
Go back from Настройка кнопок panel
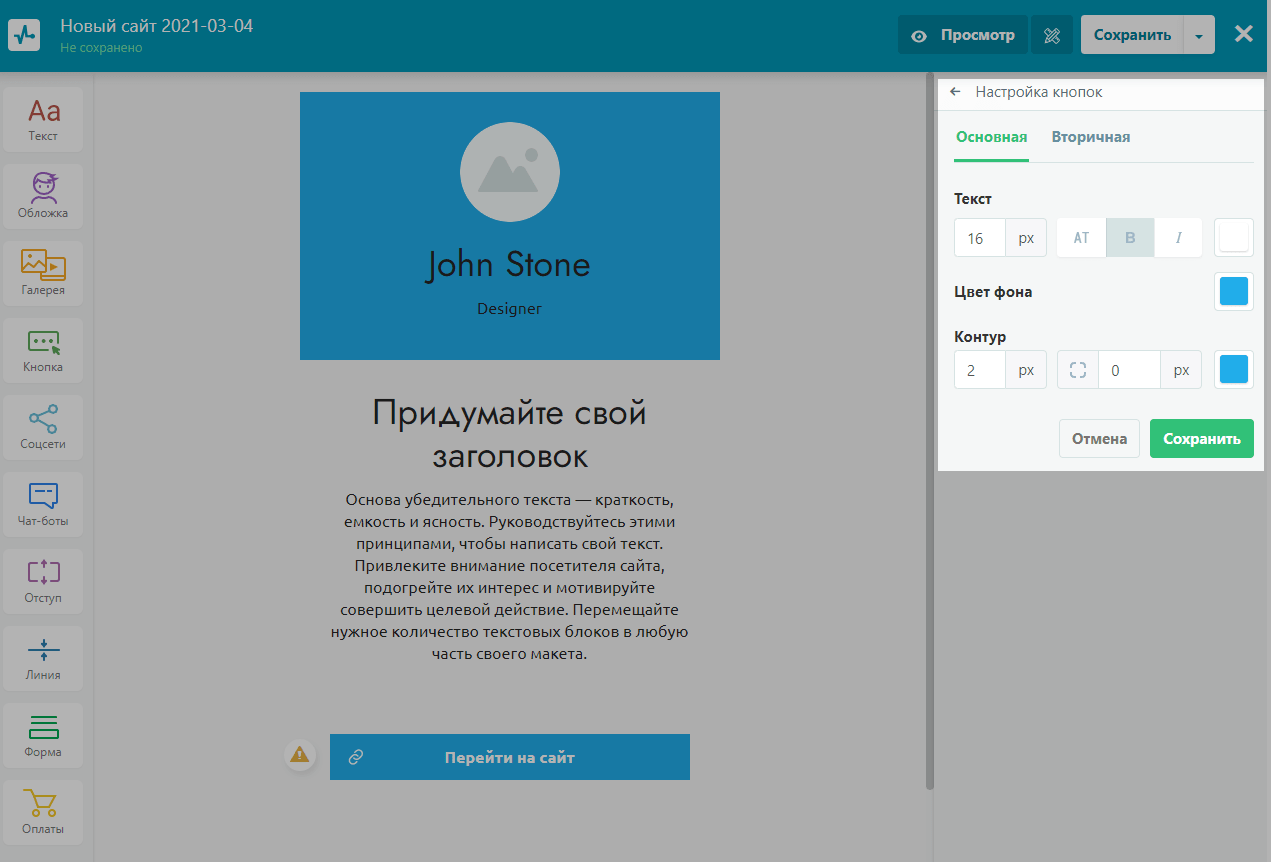click(955, 92)
